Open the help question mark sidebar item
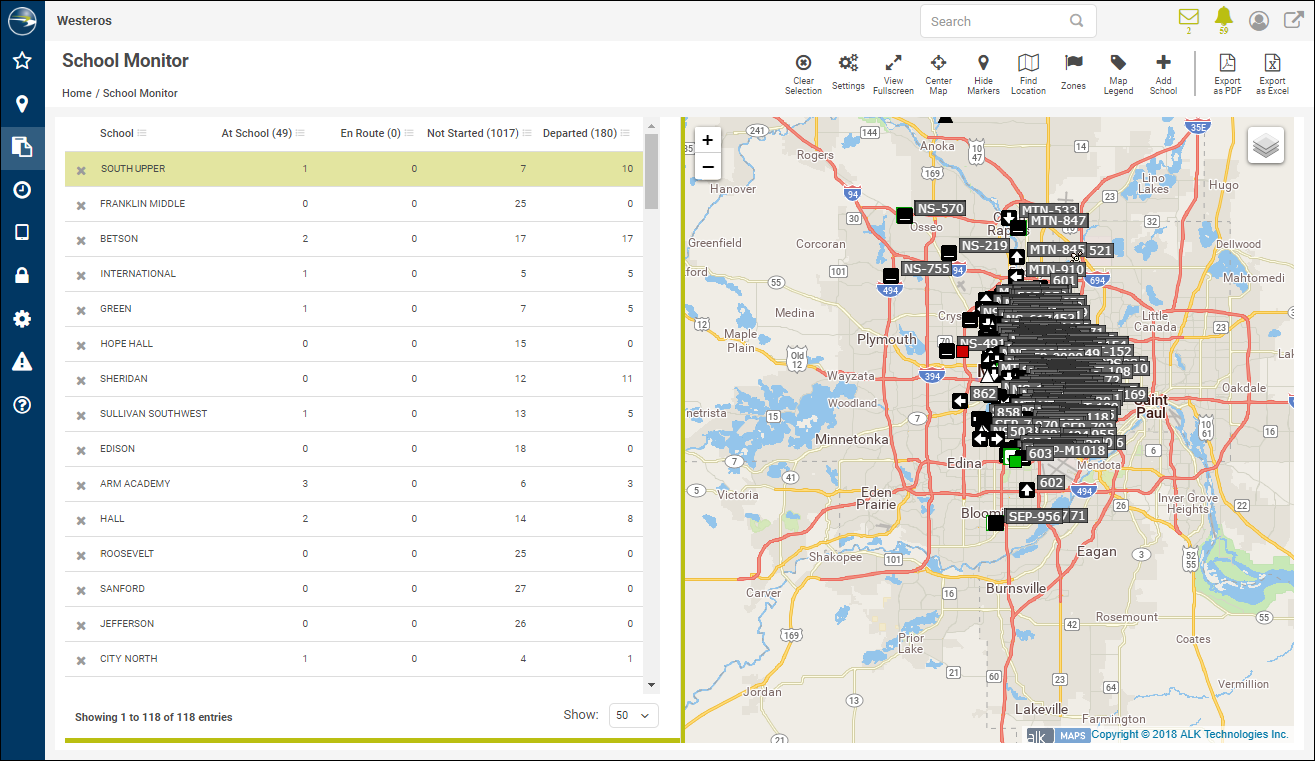 pos(22,405)
